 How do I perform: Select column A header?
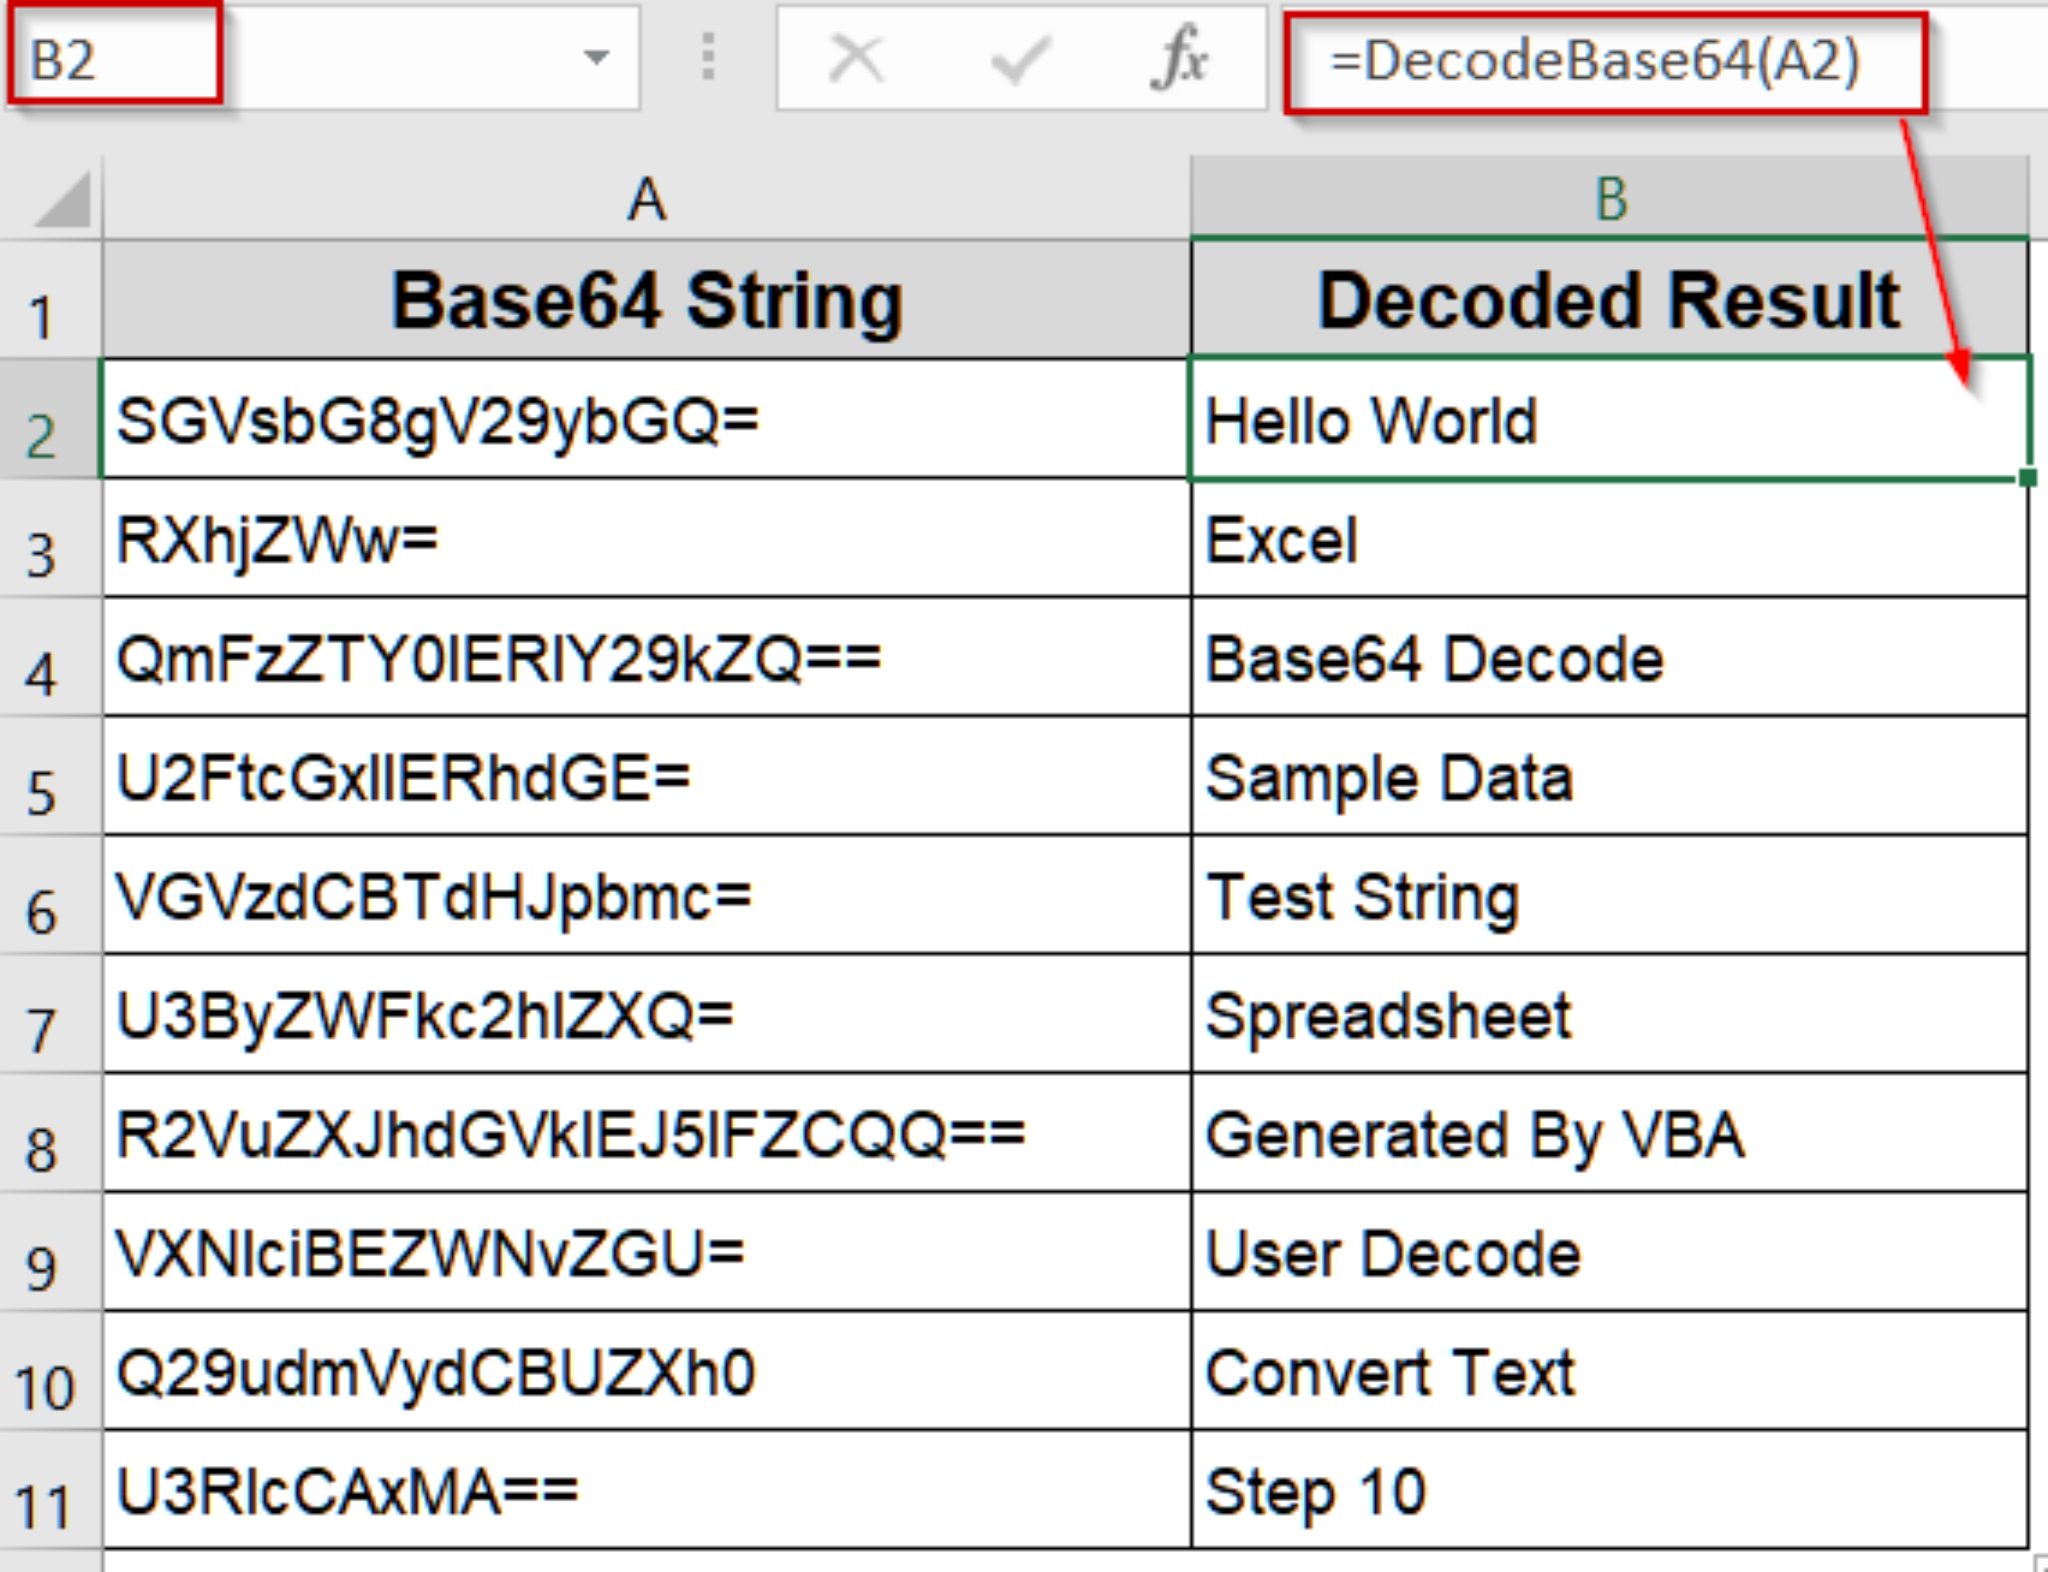click(x=646, y=199)
